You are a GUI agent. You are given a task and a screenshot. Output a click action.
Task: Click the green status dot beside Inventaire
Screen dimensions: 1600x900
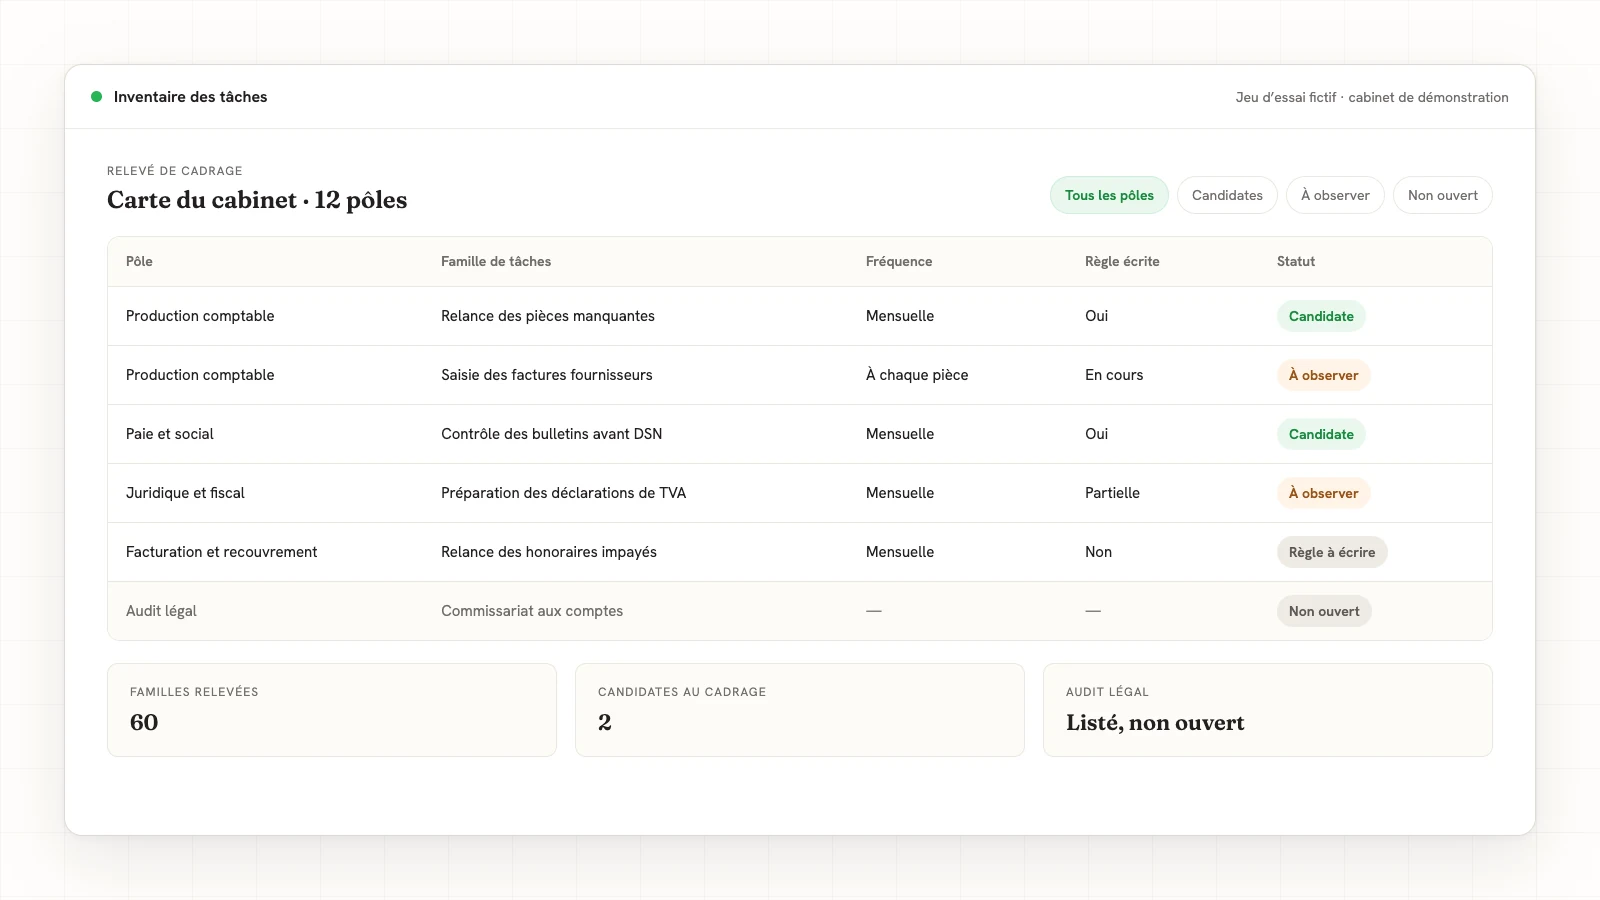(96, 97)
